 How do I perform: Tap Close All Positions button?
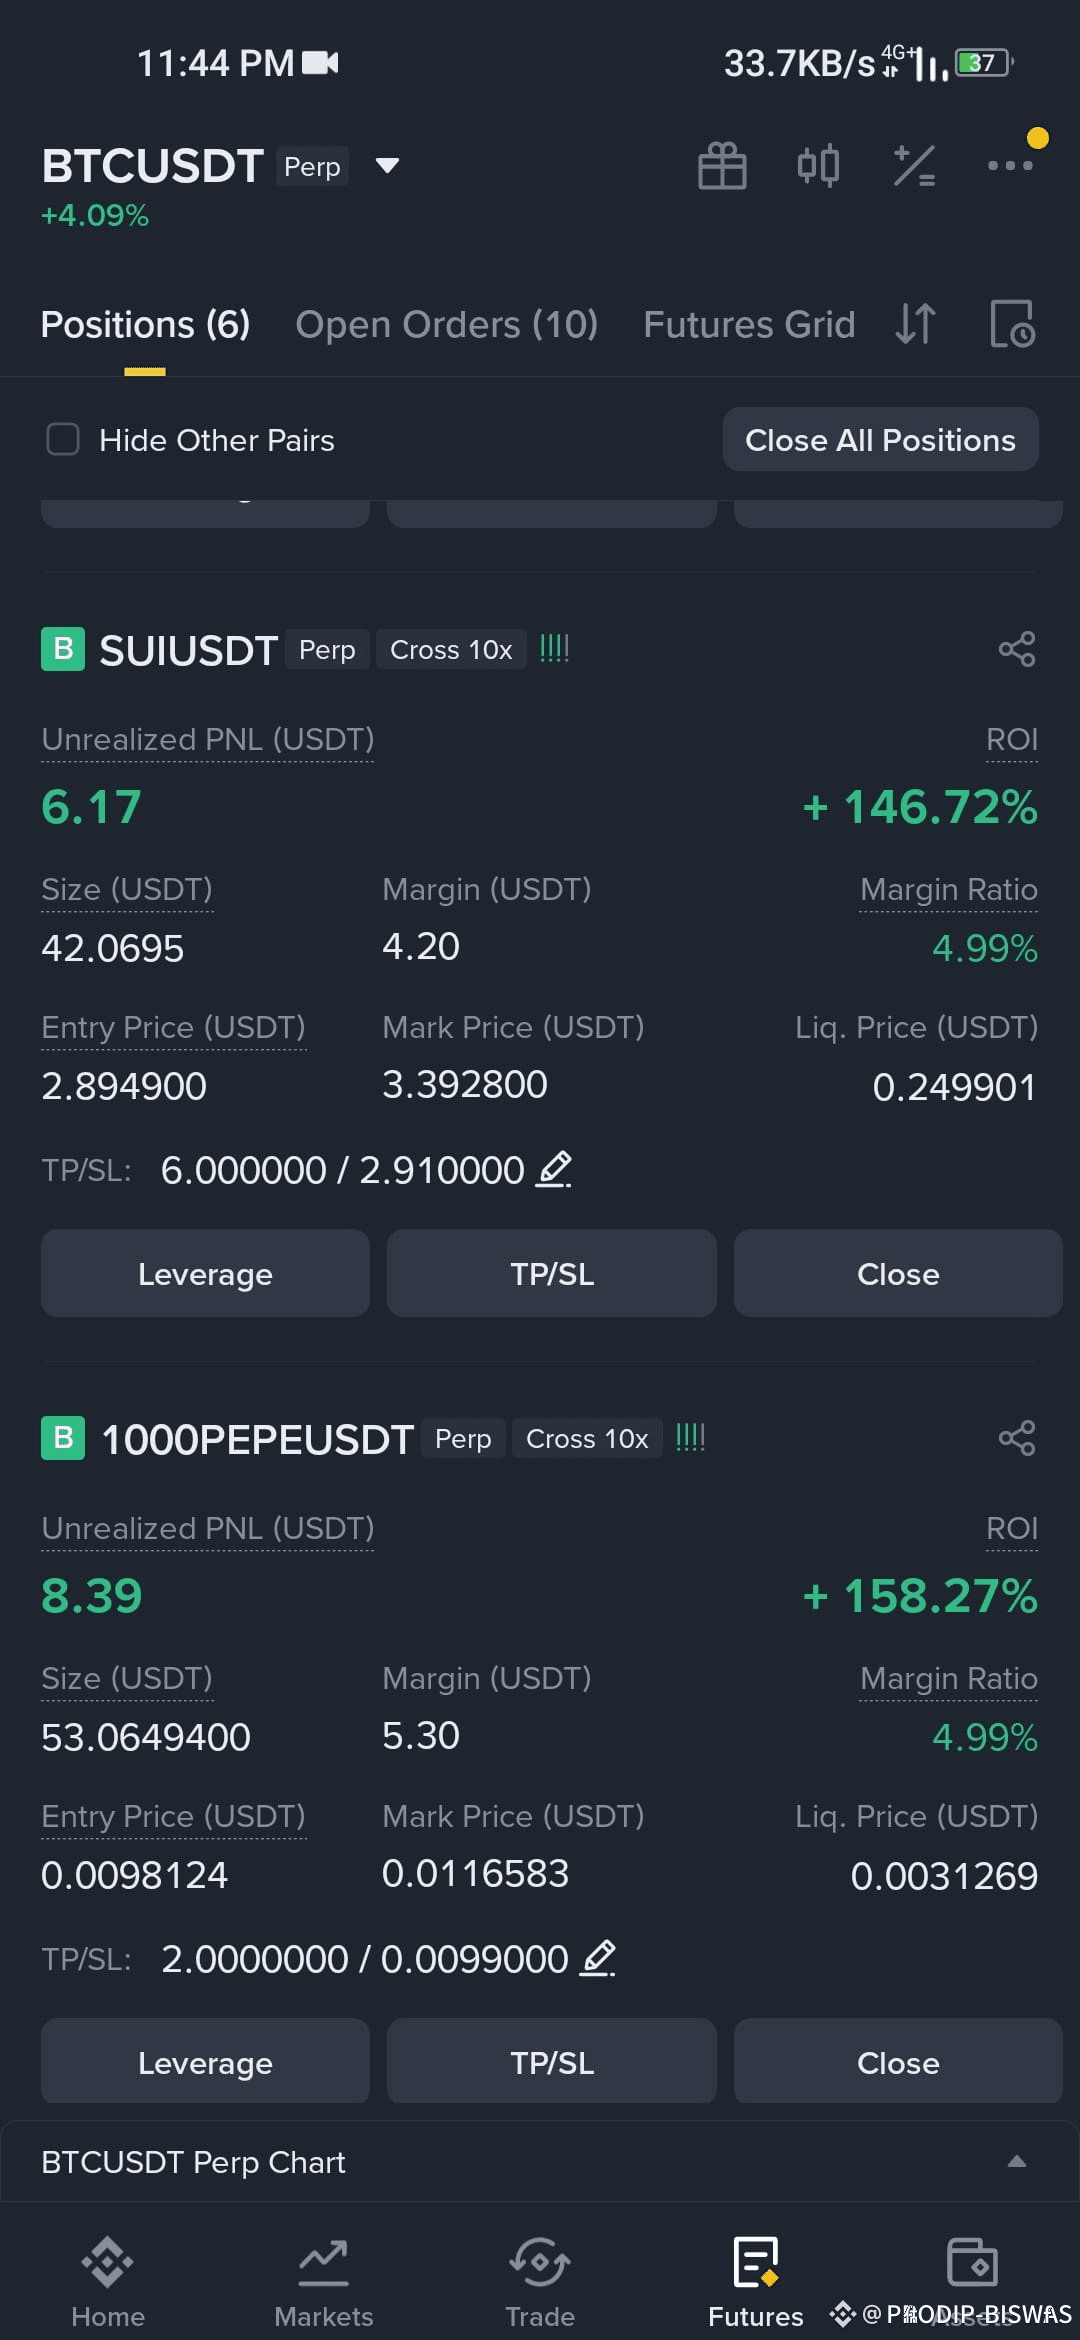[x=880, y=440]
